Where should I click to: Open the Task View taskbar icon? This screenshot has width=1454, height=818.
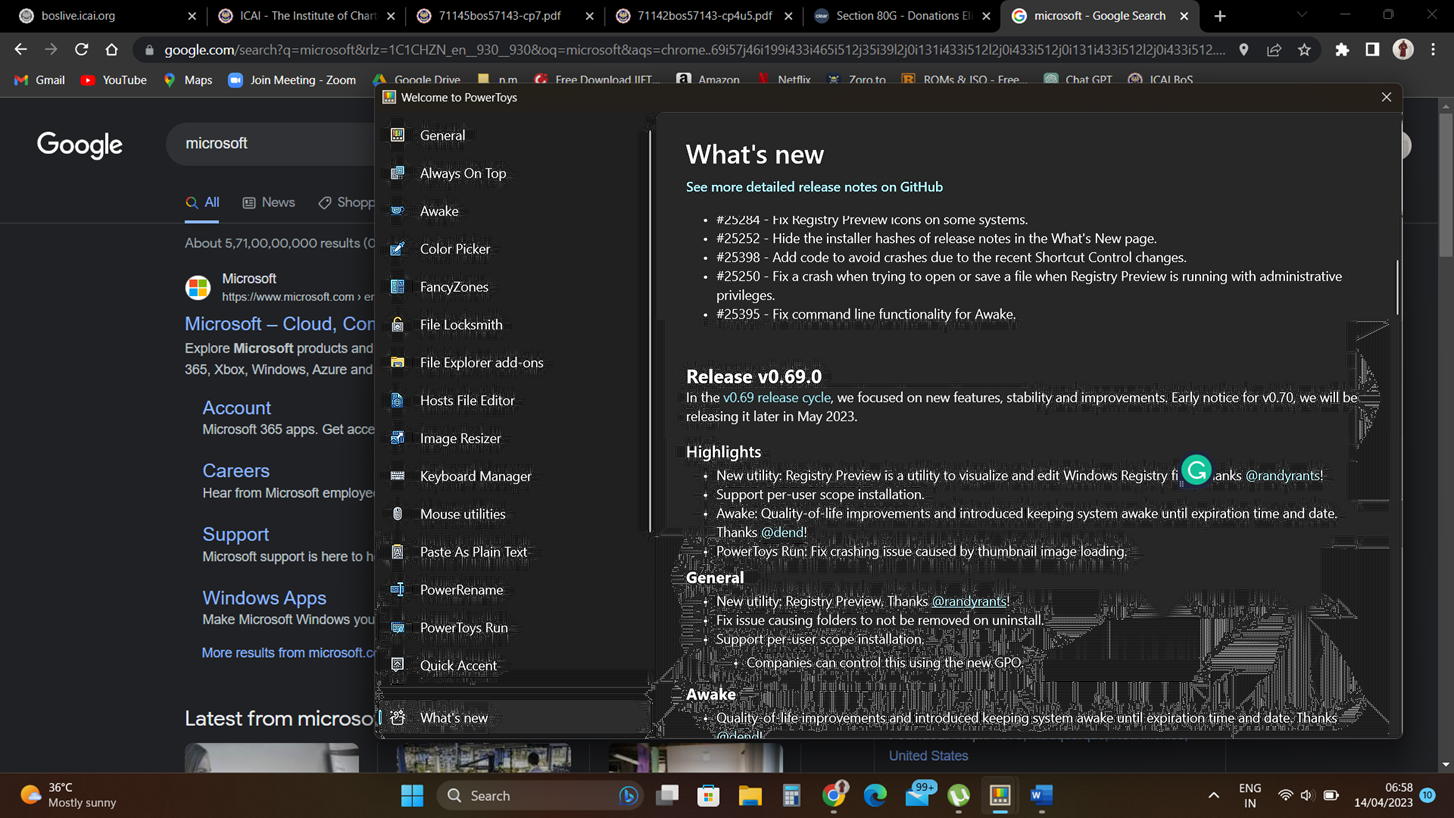(x=667, y=796)
